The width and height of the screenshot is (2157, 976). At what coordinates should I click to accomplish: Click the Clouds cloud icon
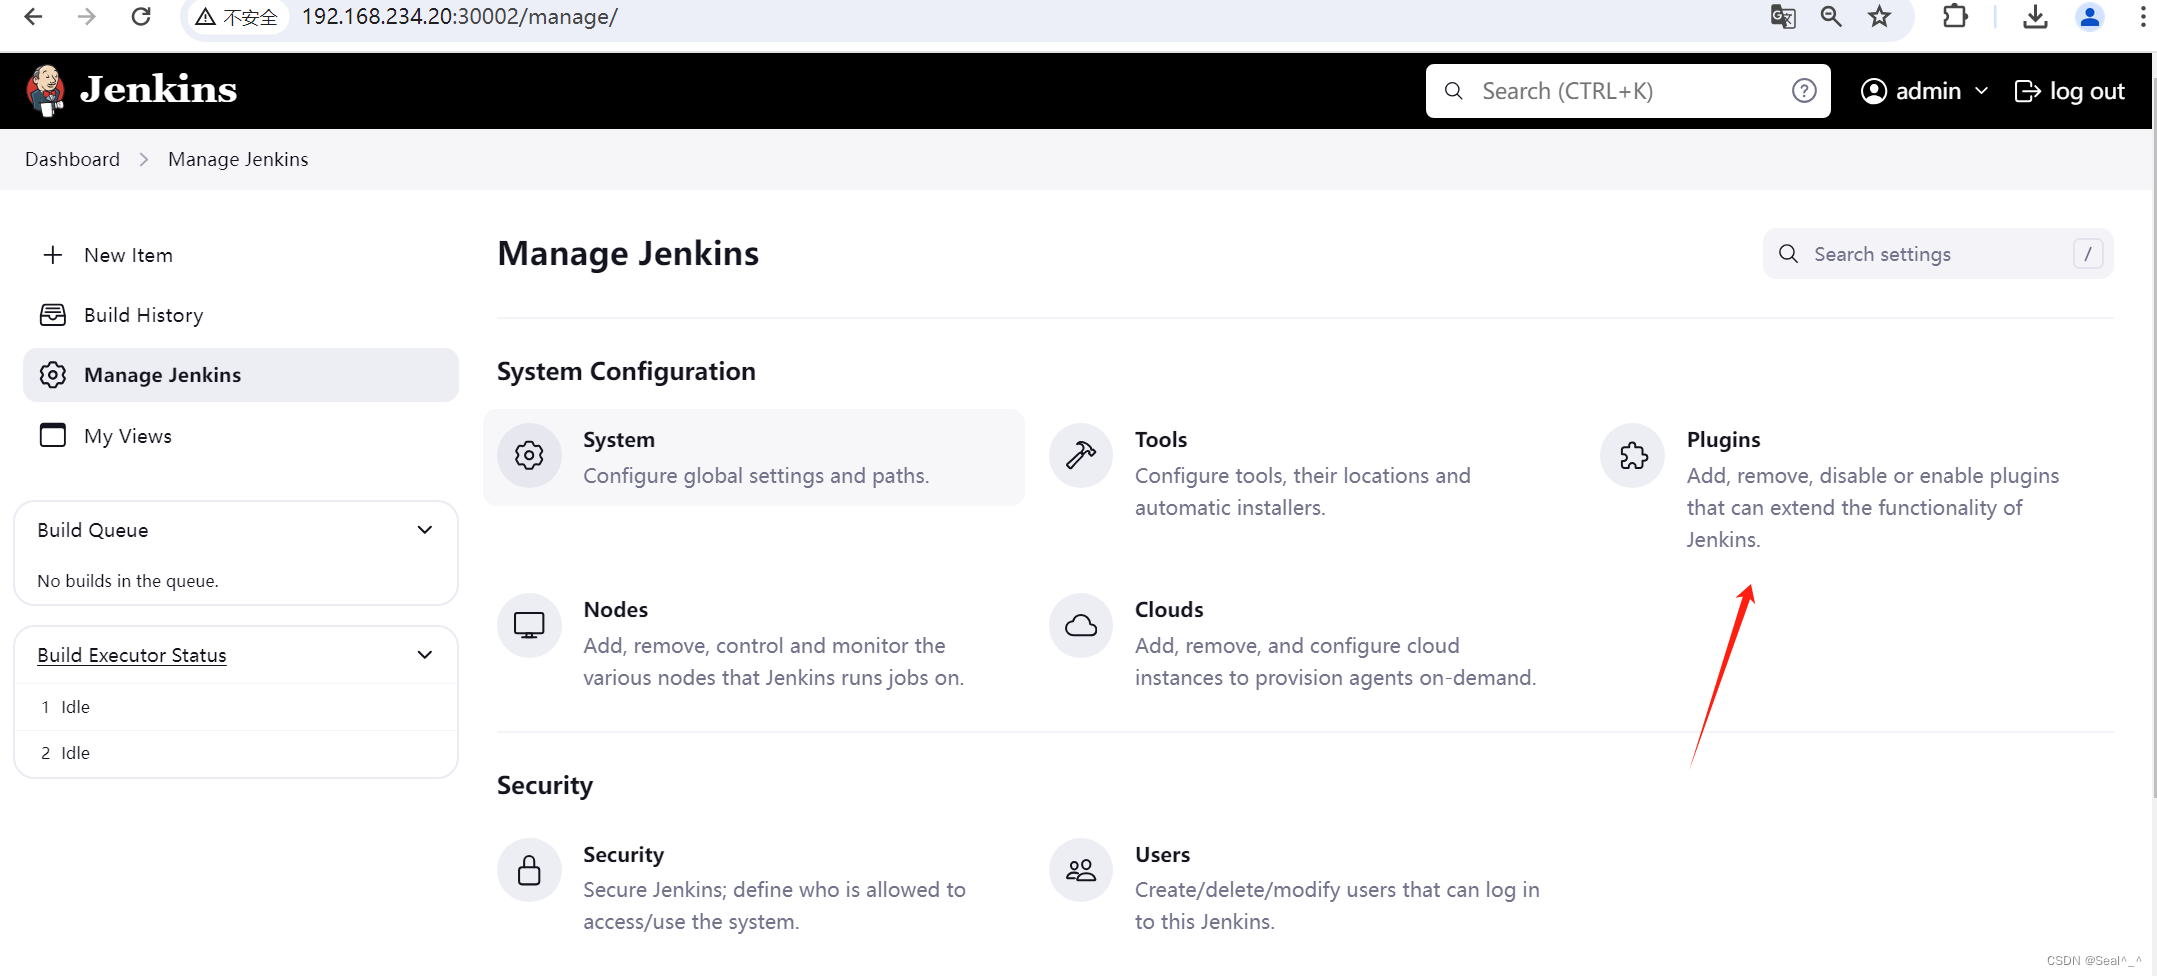coord(1081,626)
